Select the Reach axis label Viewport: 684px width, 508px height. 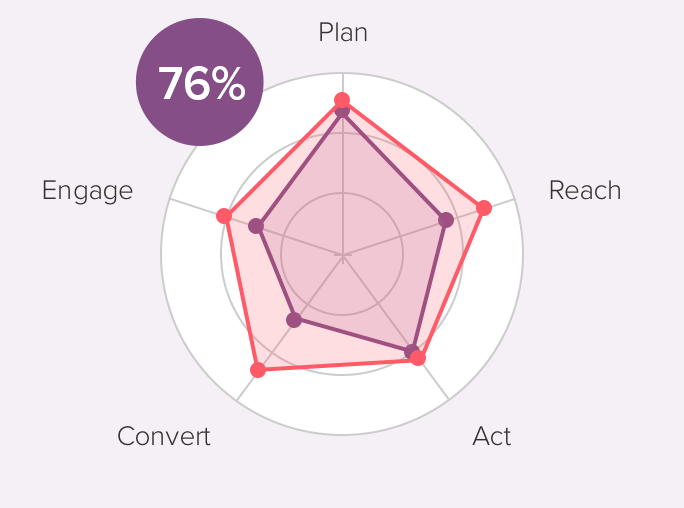click(585, 190)
